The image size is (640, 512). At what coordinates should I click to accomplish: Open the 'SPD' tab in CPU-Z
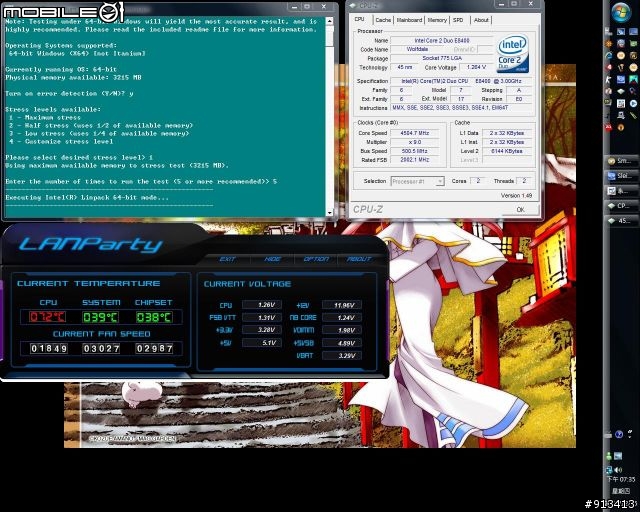coord(458,20)
